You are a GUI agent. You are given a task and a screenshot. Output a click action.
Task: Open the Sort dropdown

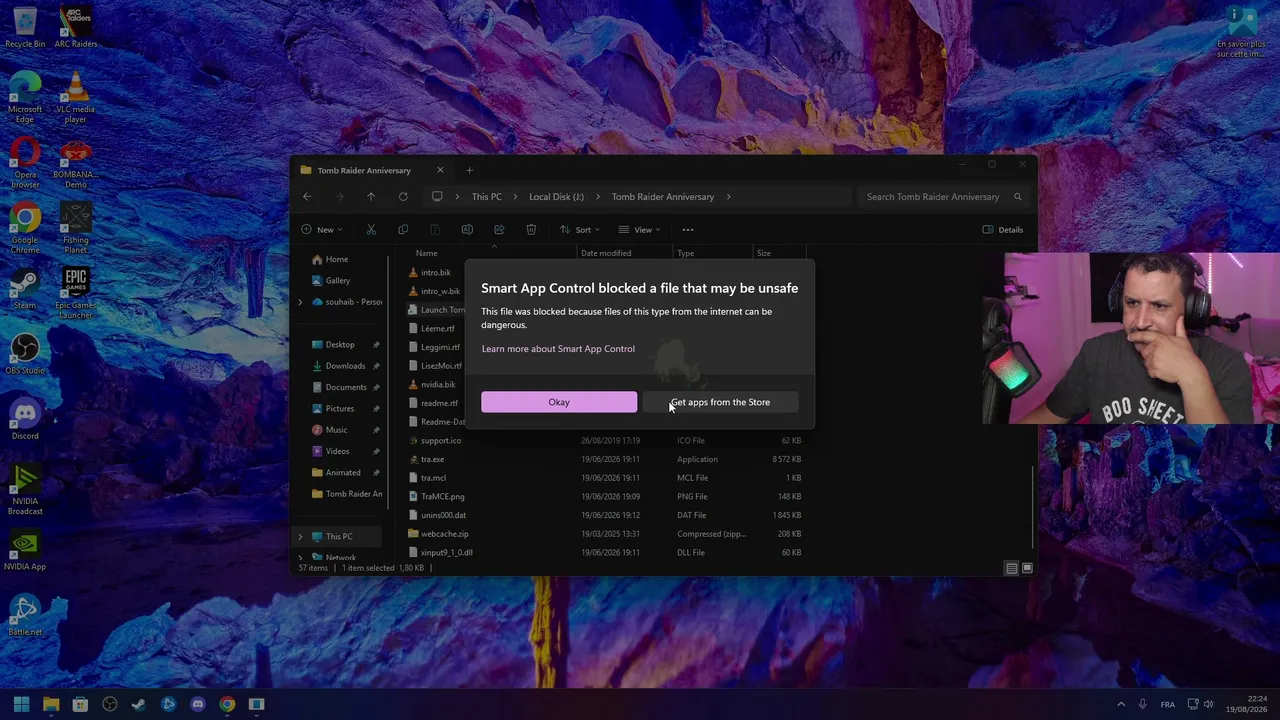coord(579,230)
